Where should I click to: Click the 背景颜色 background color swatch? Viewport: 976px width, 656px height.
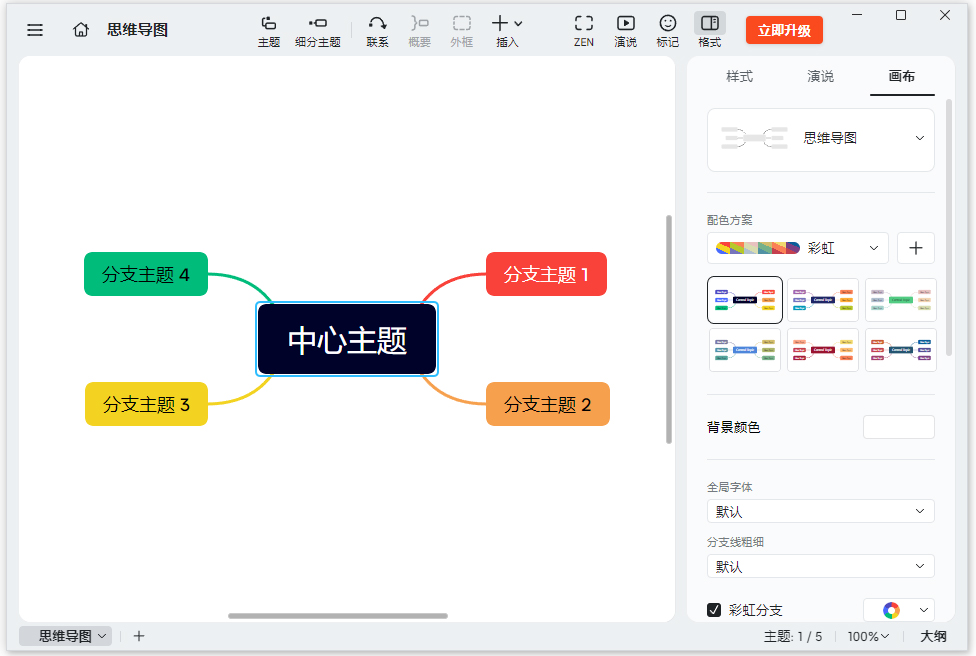tap(898, 426)
